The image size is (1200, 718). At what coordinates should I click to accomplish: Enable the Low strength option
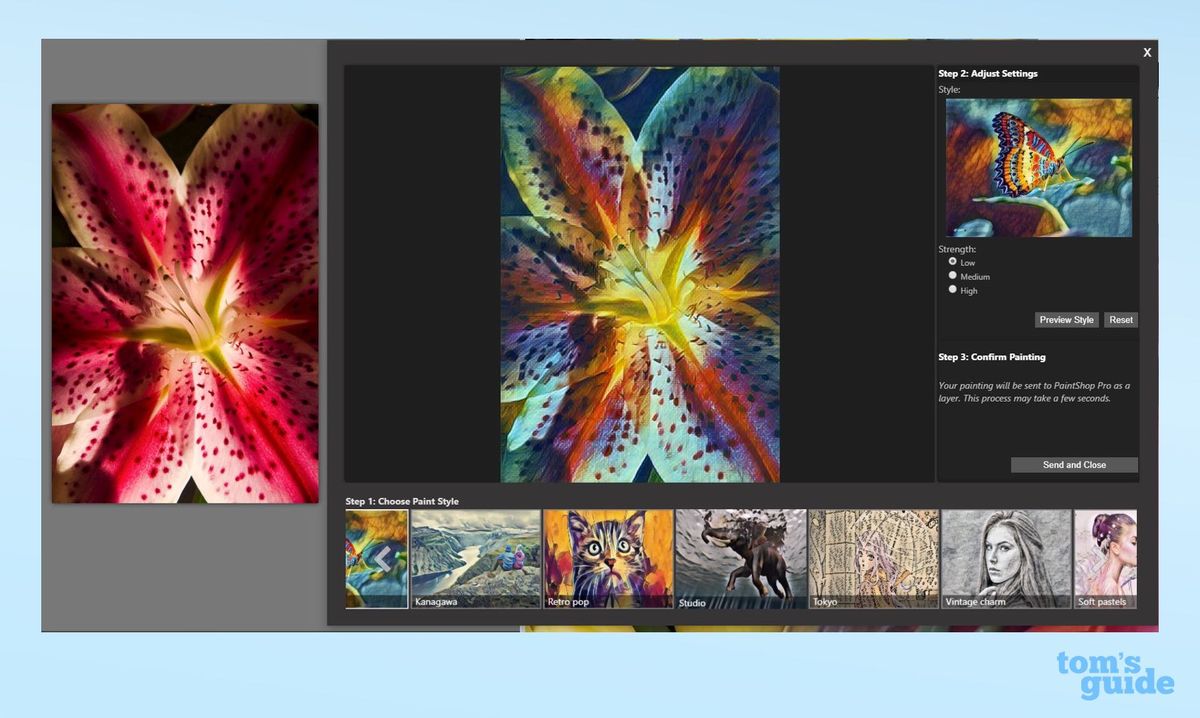953,261
